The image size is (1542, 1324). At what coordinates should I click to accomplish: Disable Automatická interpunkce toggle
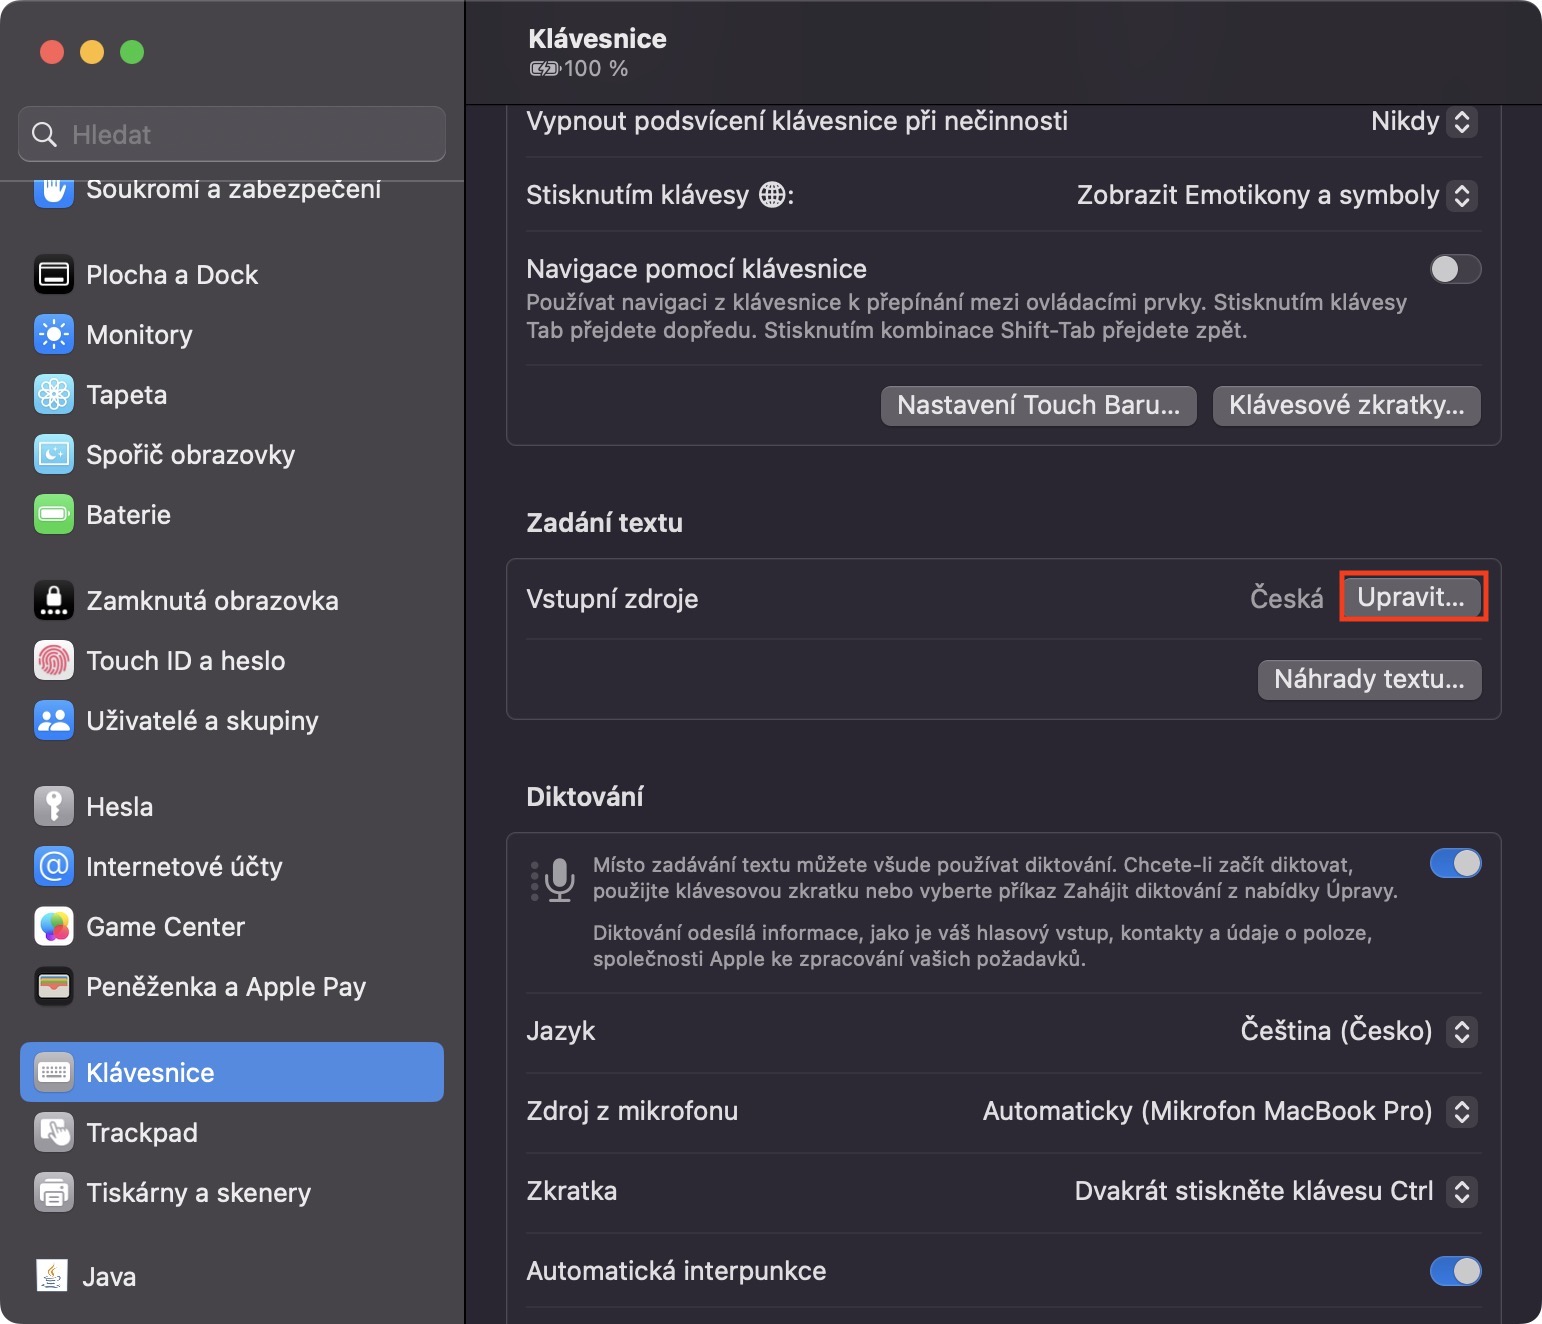pos(1455,1271)
